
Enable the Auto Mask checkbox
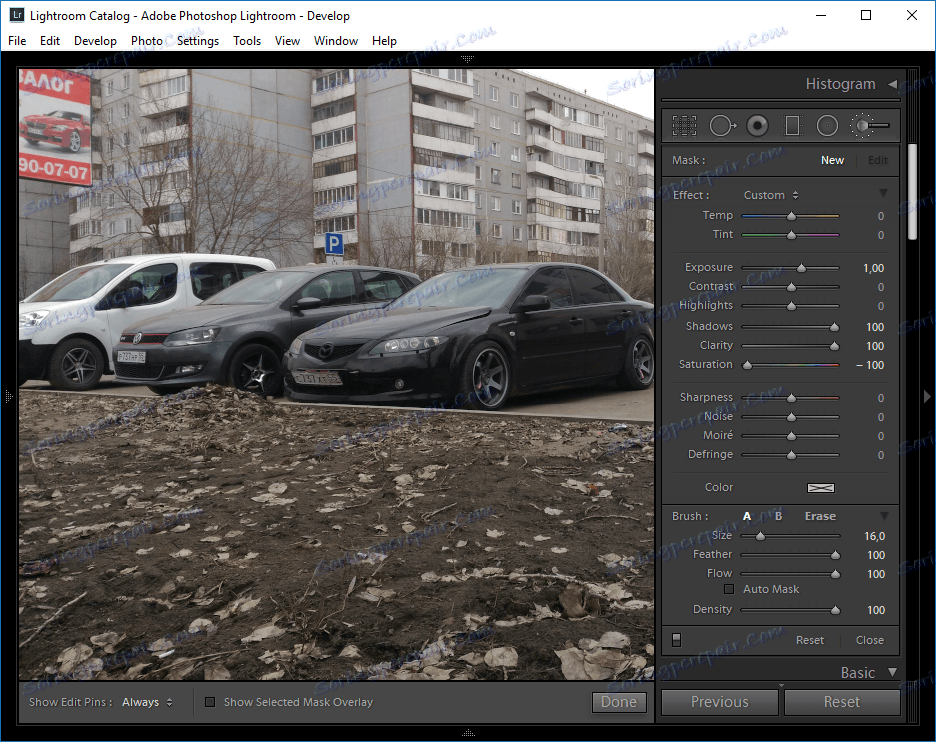coord(729,589)
